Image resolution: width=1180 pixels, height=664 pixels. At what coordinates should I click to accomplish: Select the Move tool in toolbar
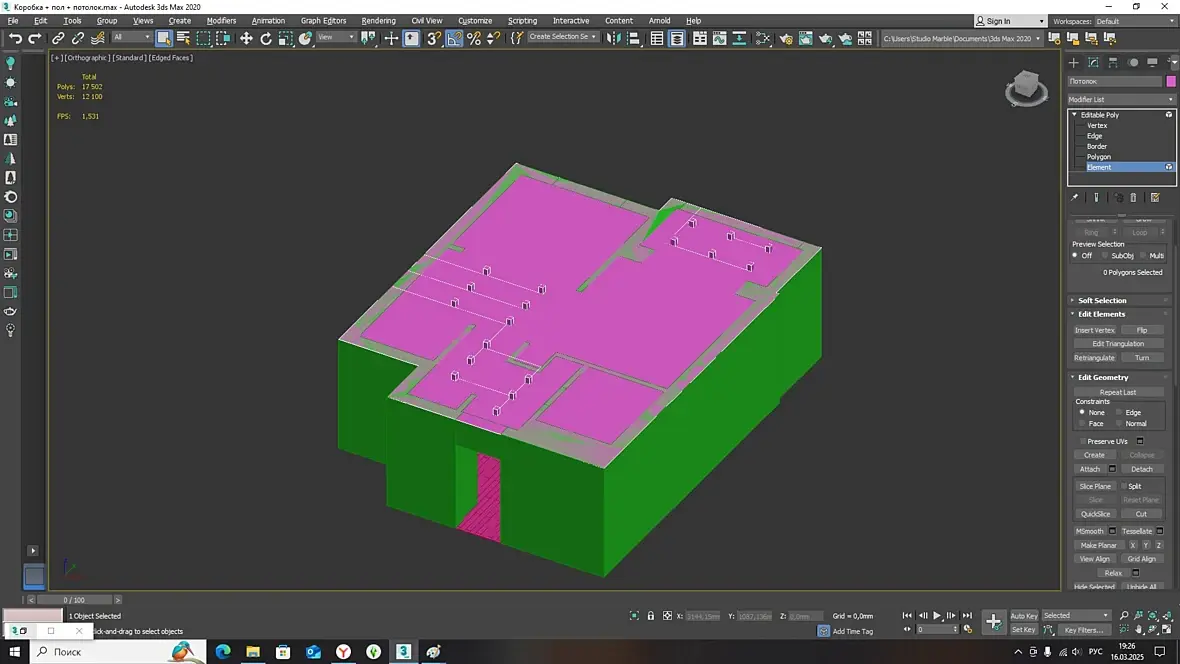click(246, 38)
